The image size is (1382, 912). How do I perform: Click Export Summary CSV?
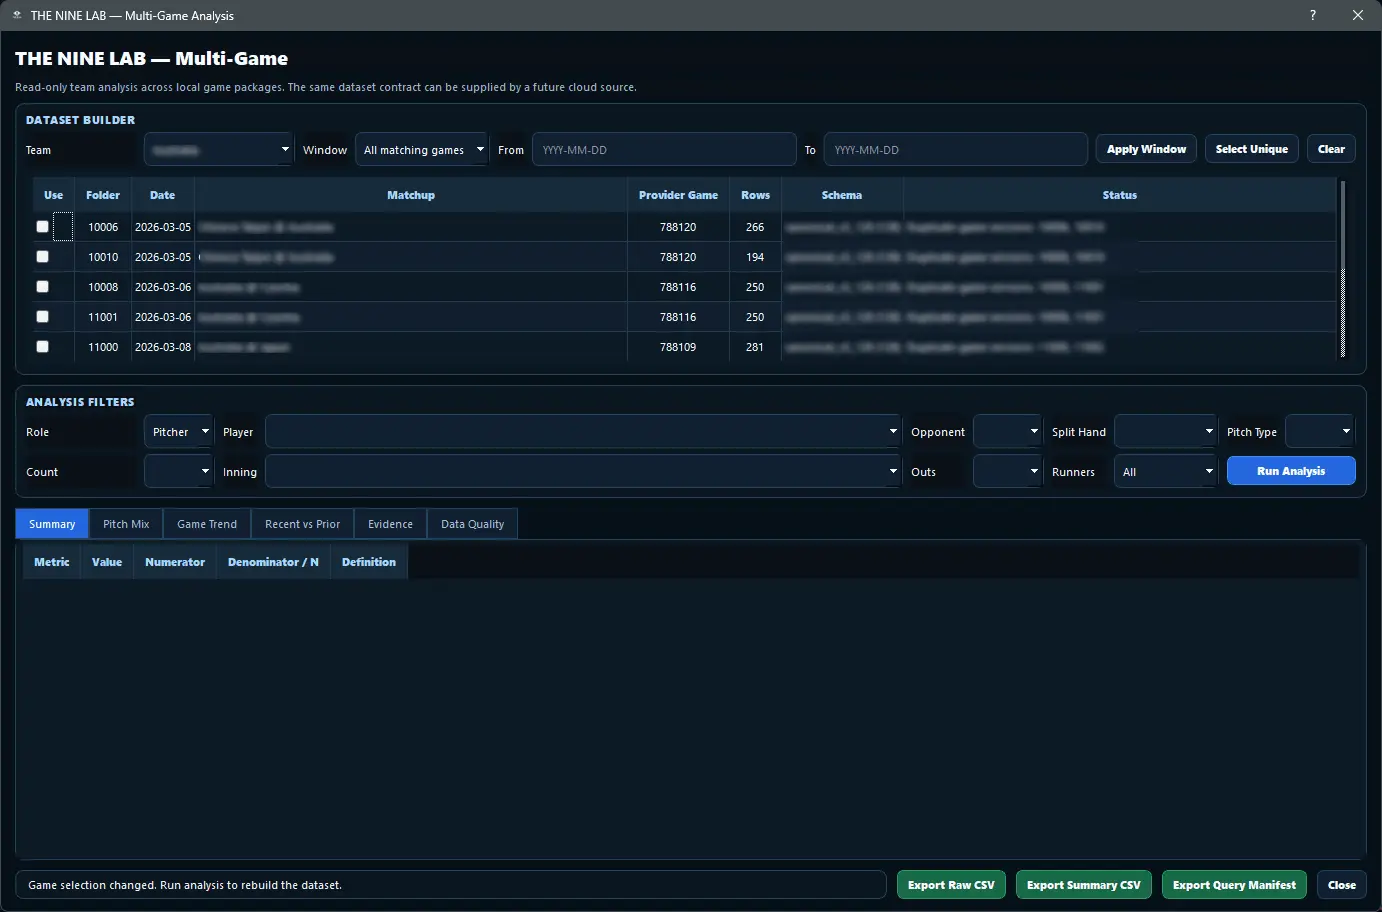[x=1084, y=885]
